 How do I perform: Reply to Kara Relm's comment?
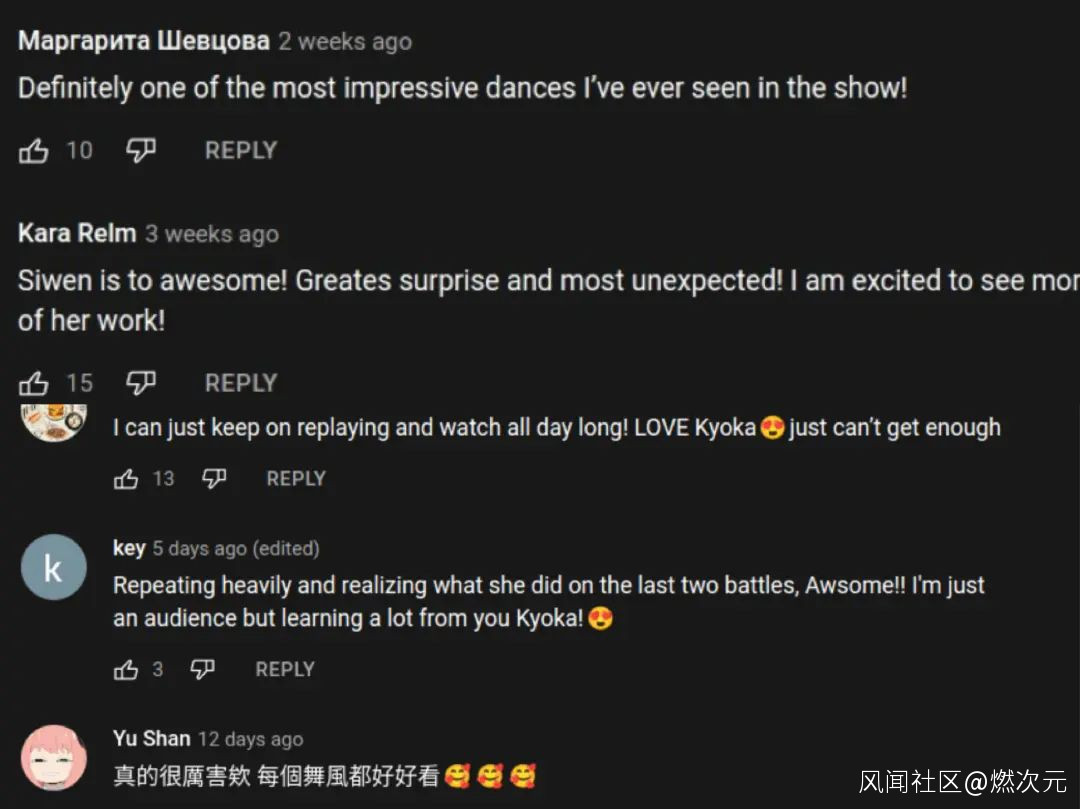click(x=241, y=383)
